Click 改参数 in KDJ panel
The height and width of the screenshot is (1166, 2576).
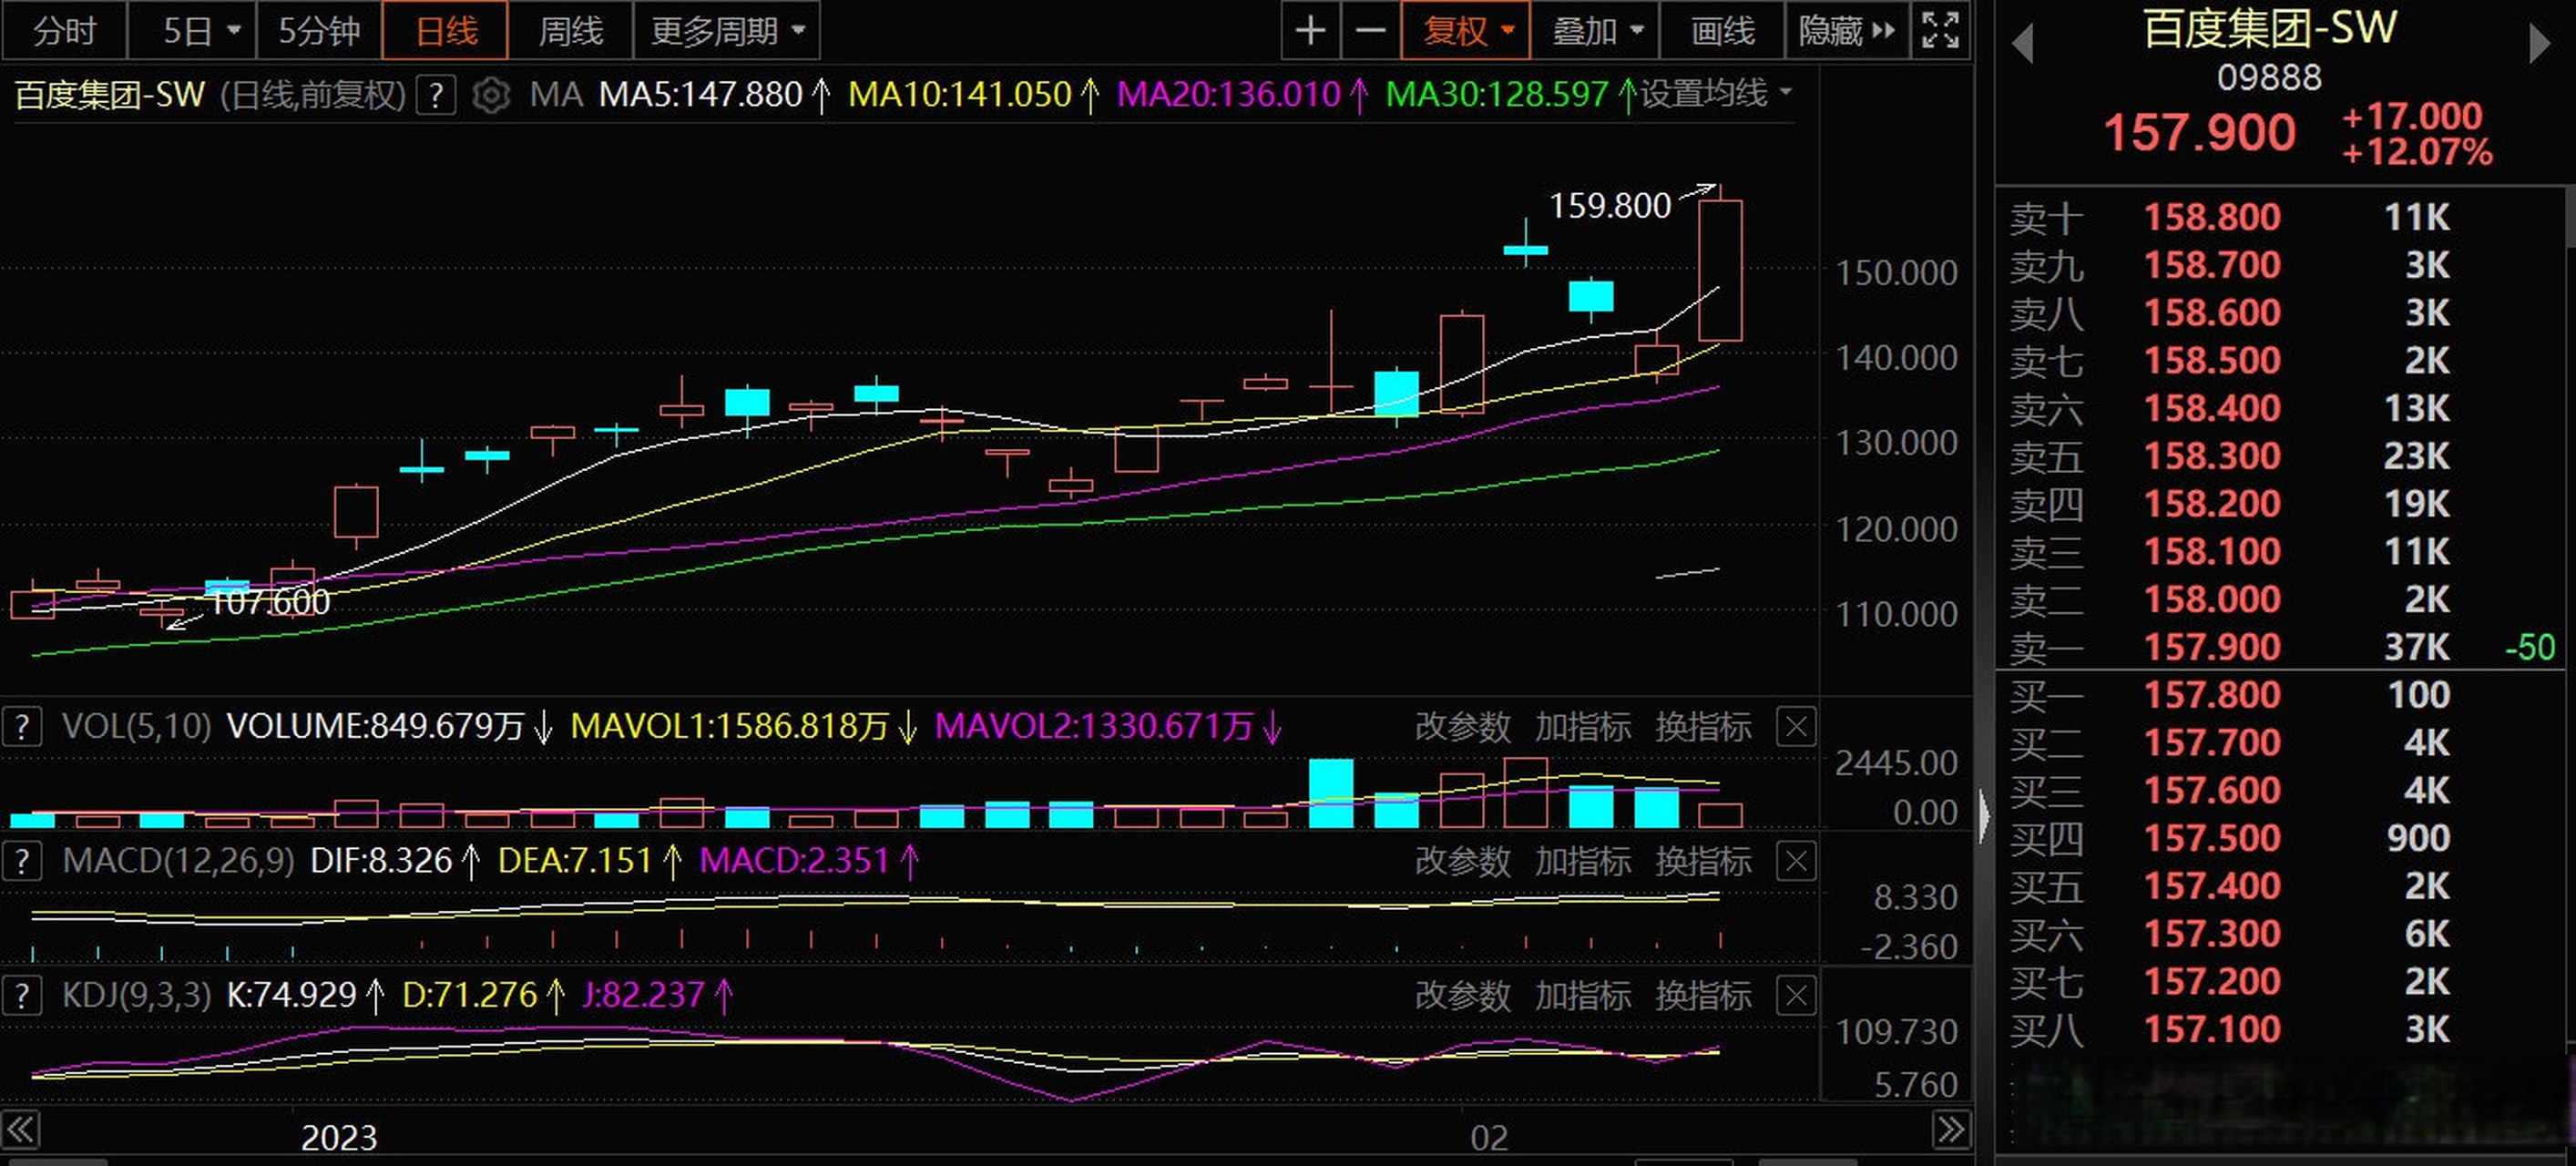[1463, 995]
